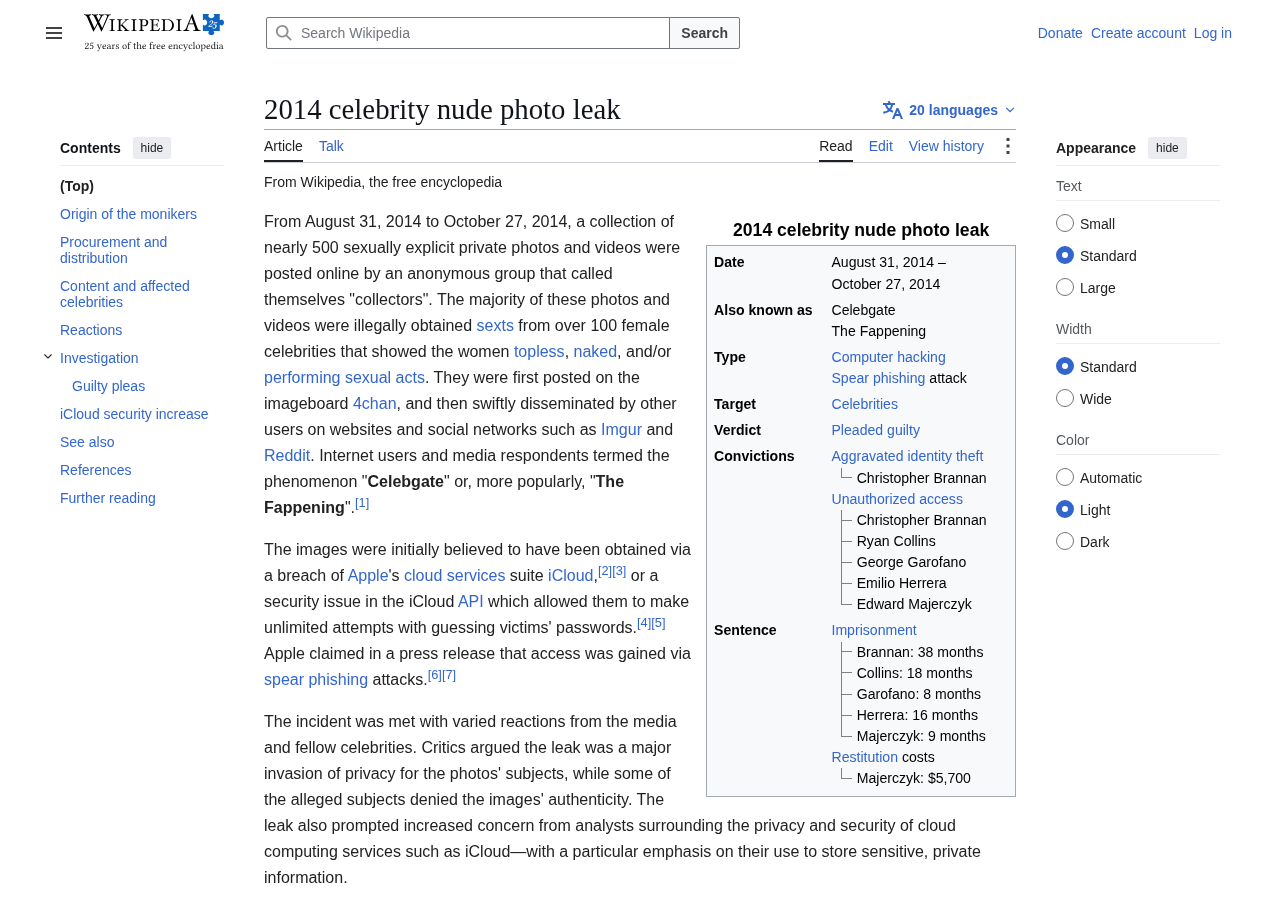Image resolution: width=1280 pixels, height=900 pixels.
Task: Collapse the Investigation section toggle arrow
Action: pyautogui.click(x=48, y=357)
